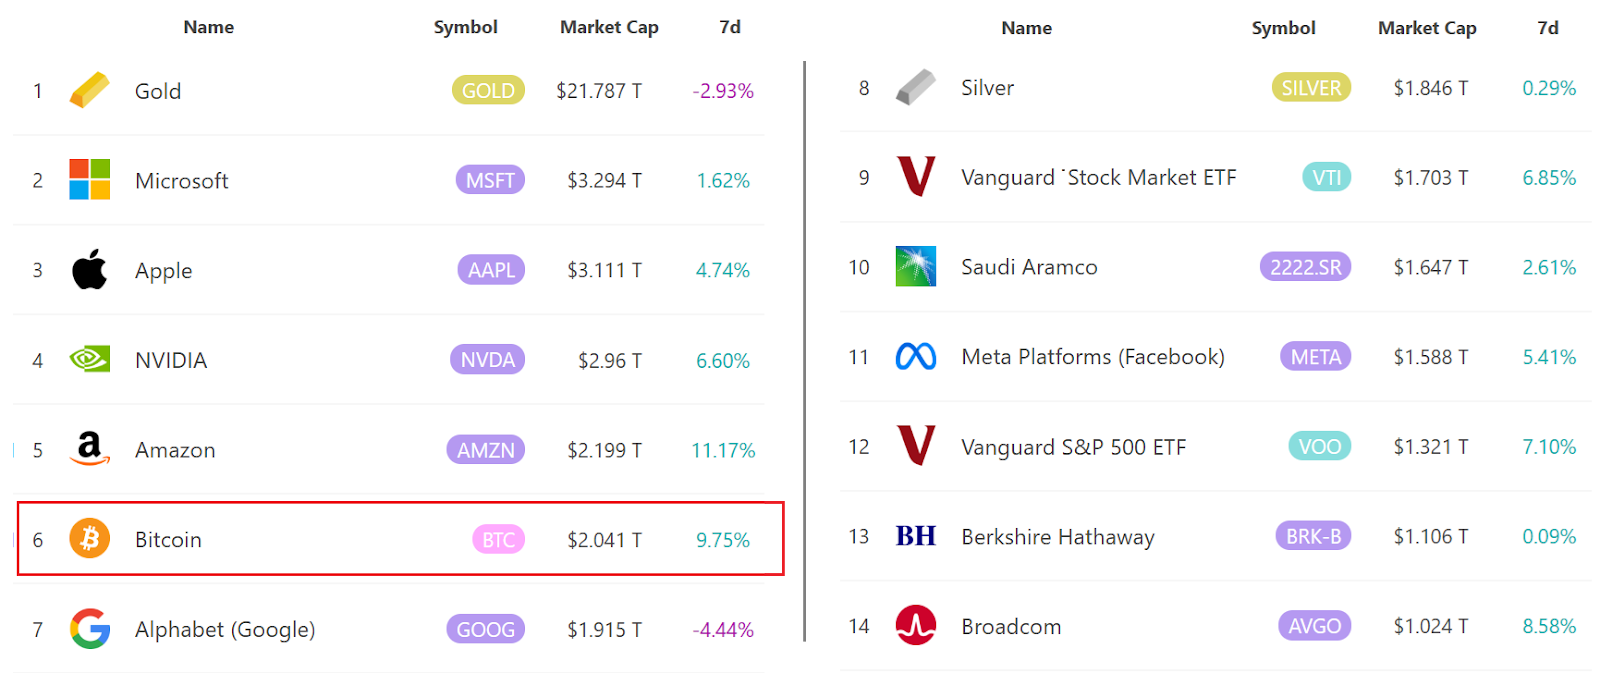
Task: Click the Meta infinity logo icon
Action: click(x=915, y=356)
